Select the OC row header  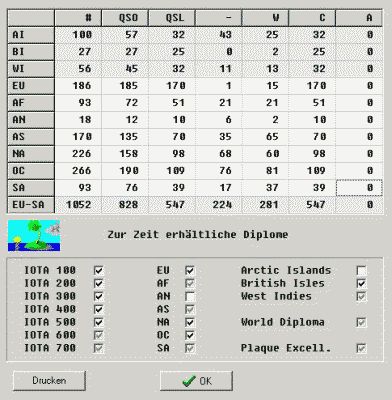point(31,171)
